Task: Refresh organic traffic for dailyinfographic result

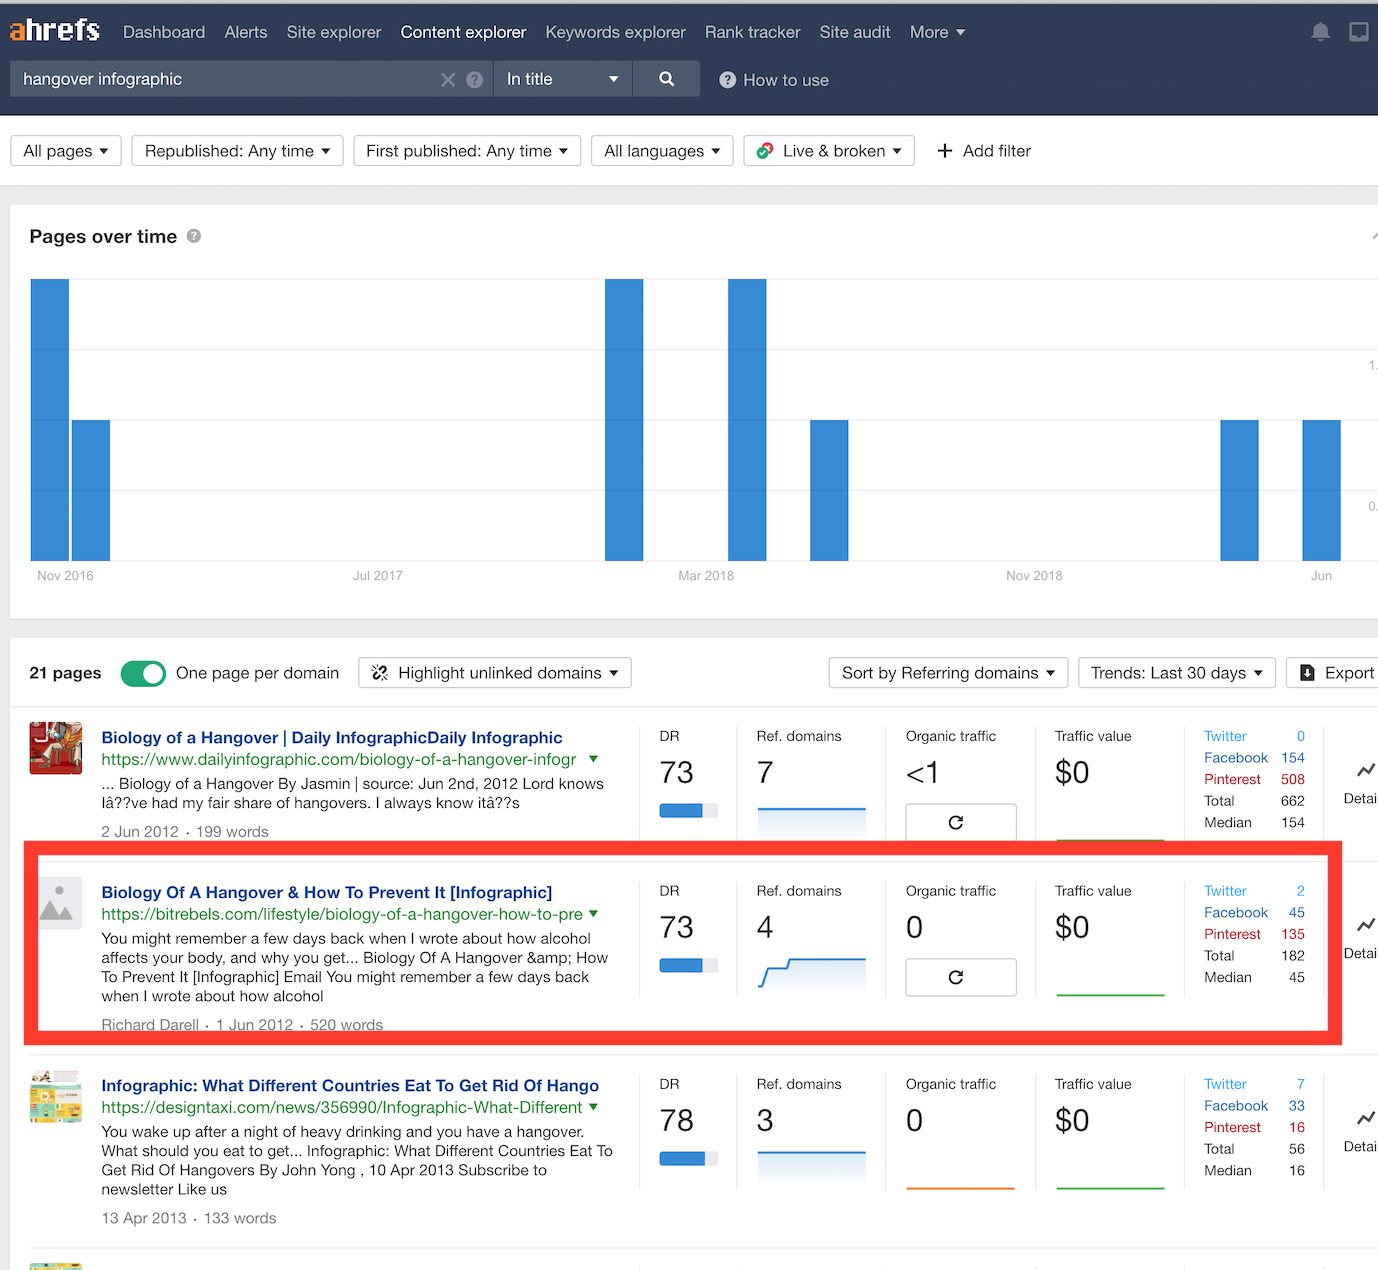Action: [961, 822]
